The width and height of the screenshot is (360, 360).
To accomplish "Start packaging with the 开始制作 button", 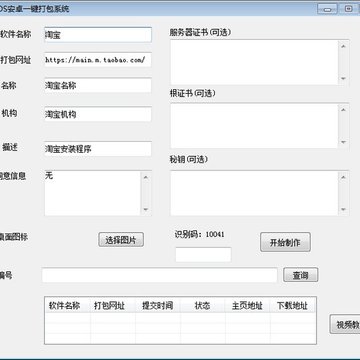I will (x=285, y=242).
